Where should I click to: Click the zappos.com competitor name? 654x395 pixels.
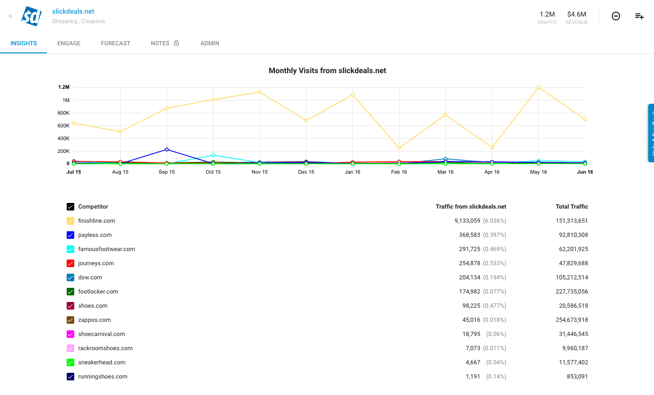click(95, 320)
